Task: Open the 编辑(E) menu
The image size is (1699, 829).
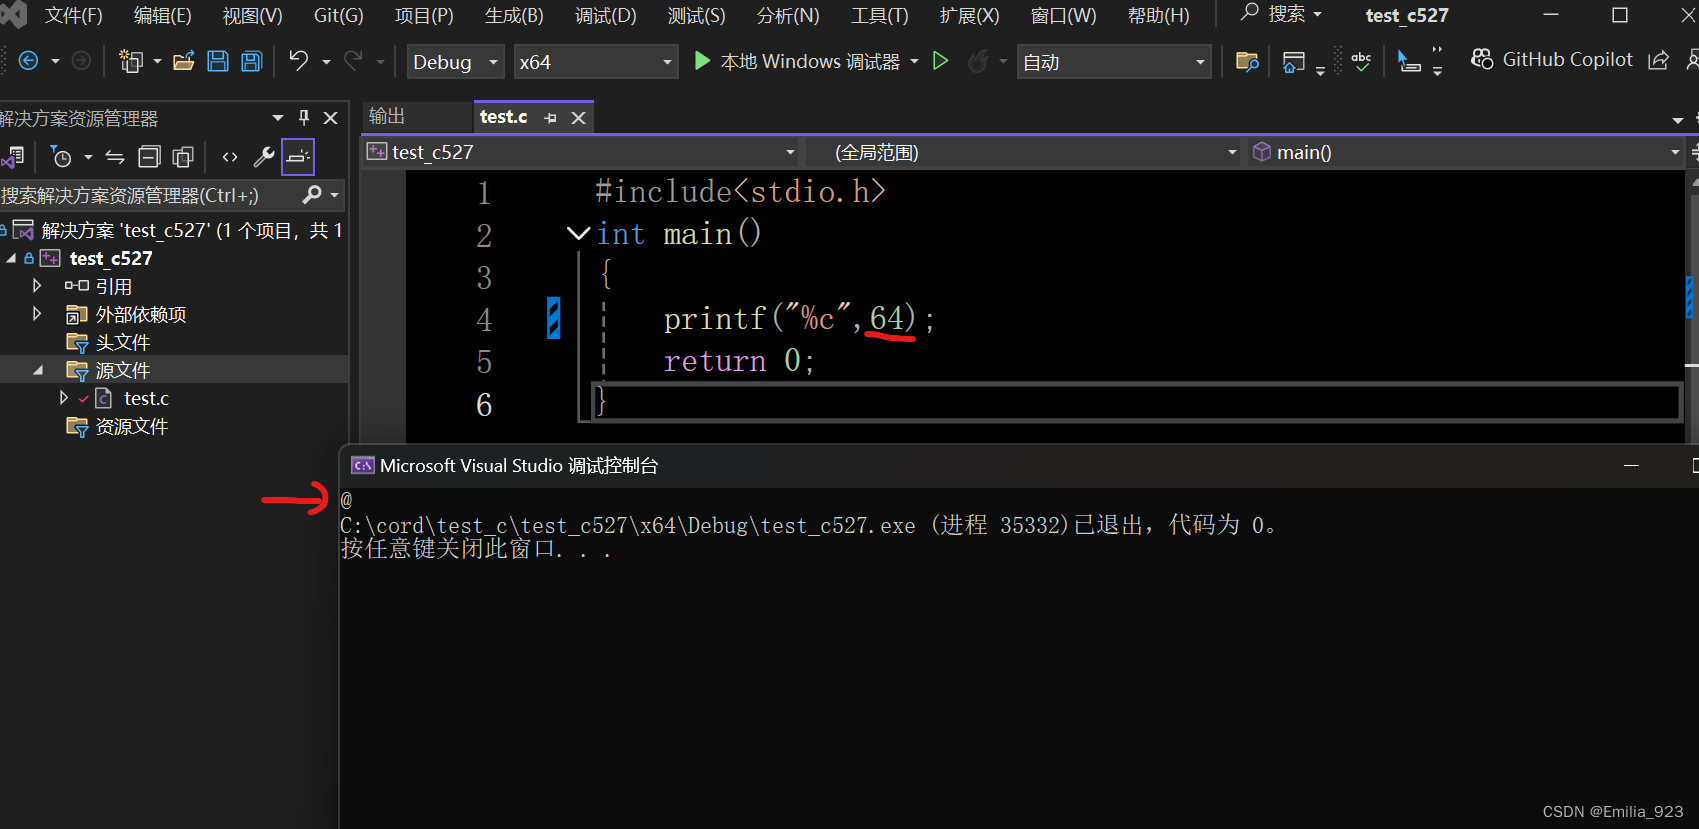Action: click(x=162, y=15)
